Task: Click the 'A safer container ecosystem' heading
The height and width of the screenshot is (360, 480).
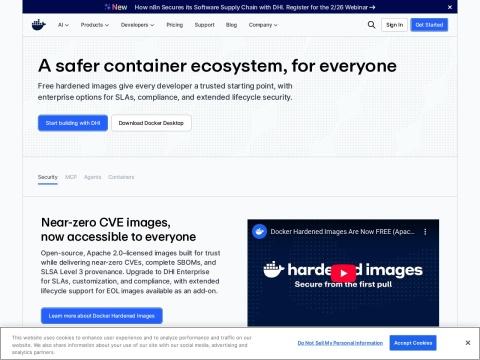Action: [217, 66]
